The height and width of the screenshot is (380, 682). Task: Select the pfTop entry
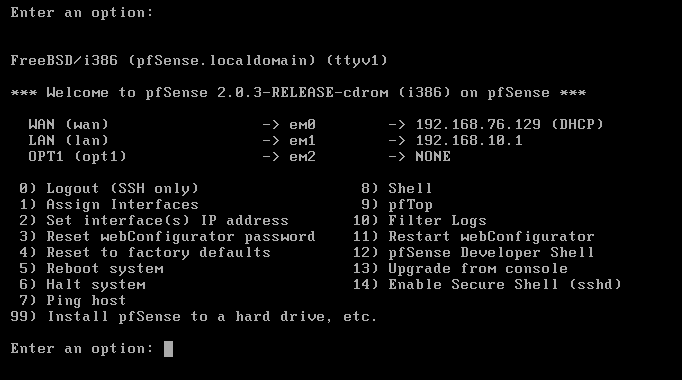396,205
